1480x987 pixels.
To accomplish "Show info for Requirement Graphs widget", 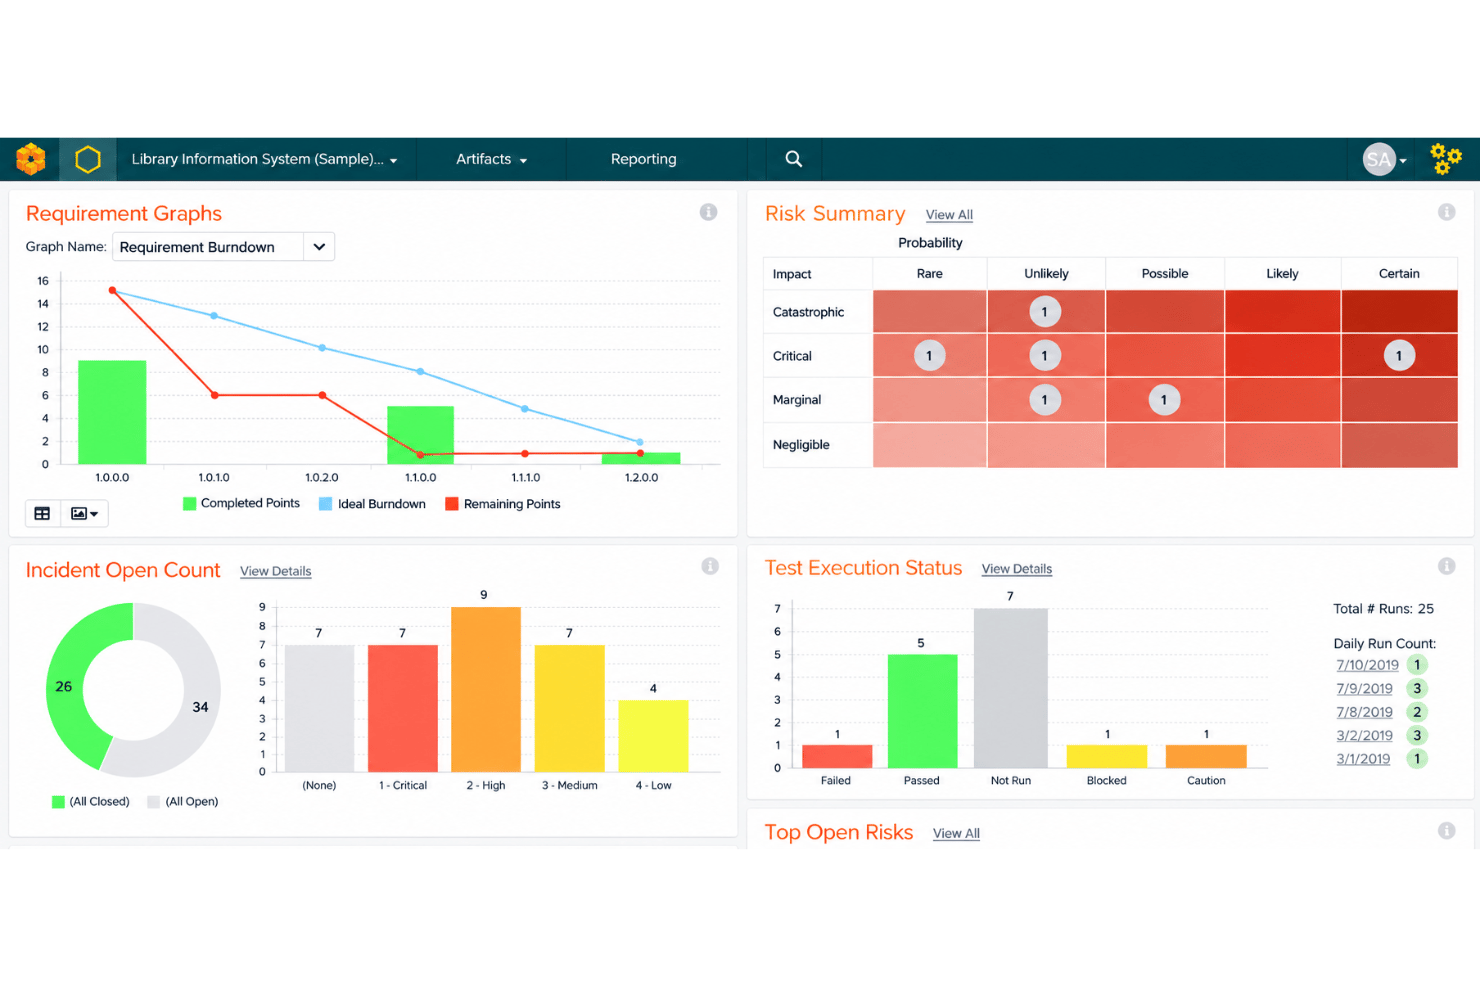I will point(708,212).
